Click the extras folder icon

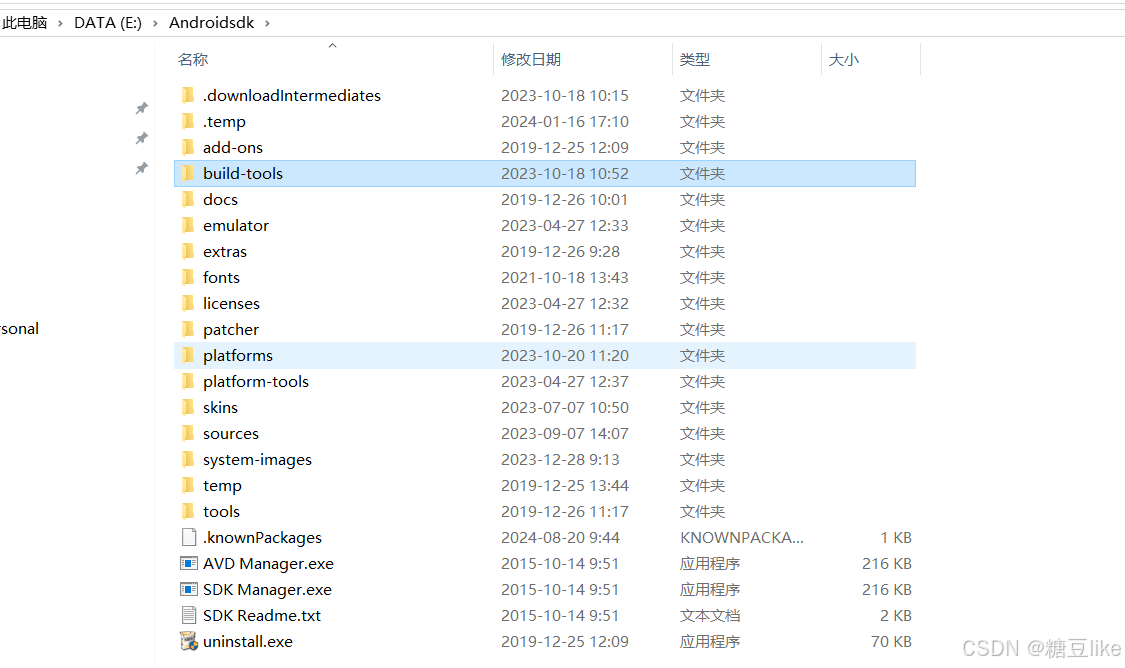tap(188, 251)
